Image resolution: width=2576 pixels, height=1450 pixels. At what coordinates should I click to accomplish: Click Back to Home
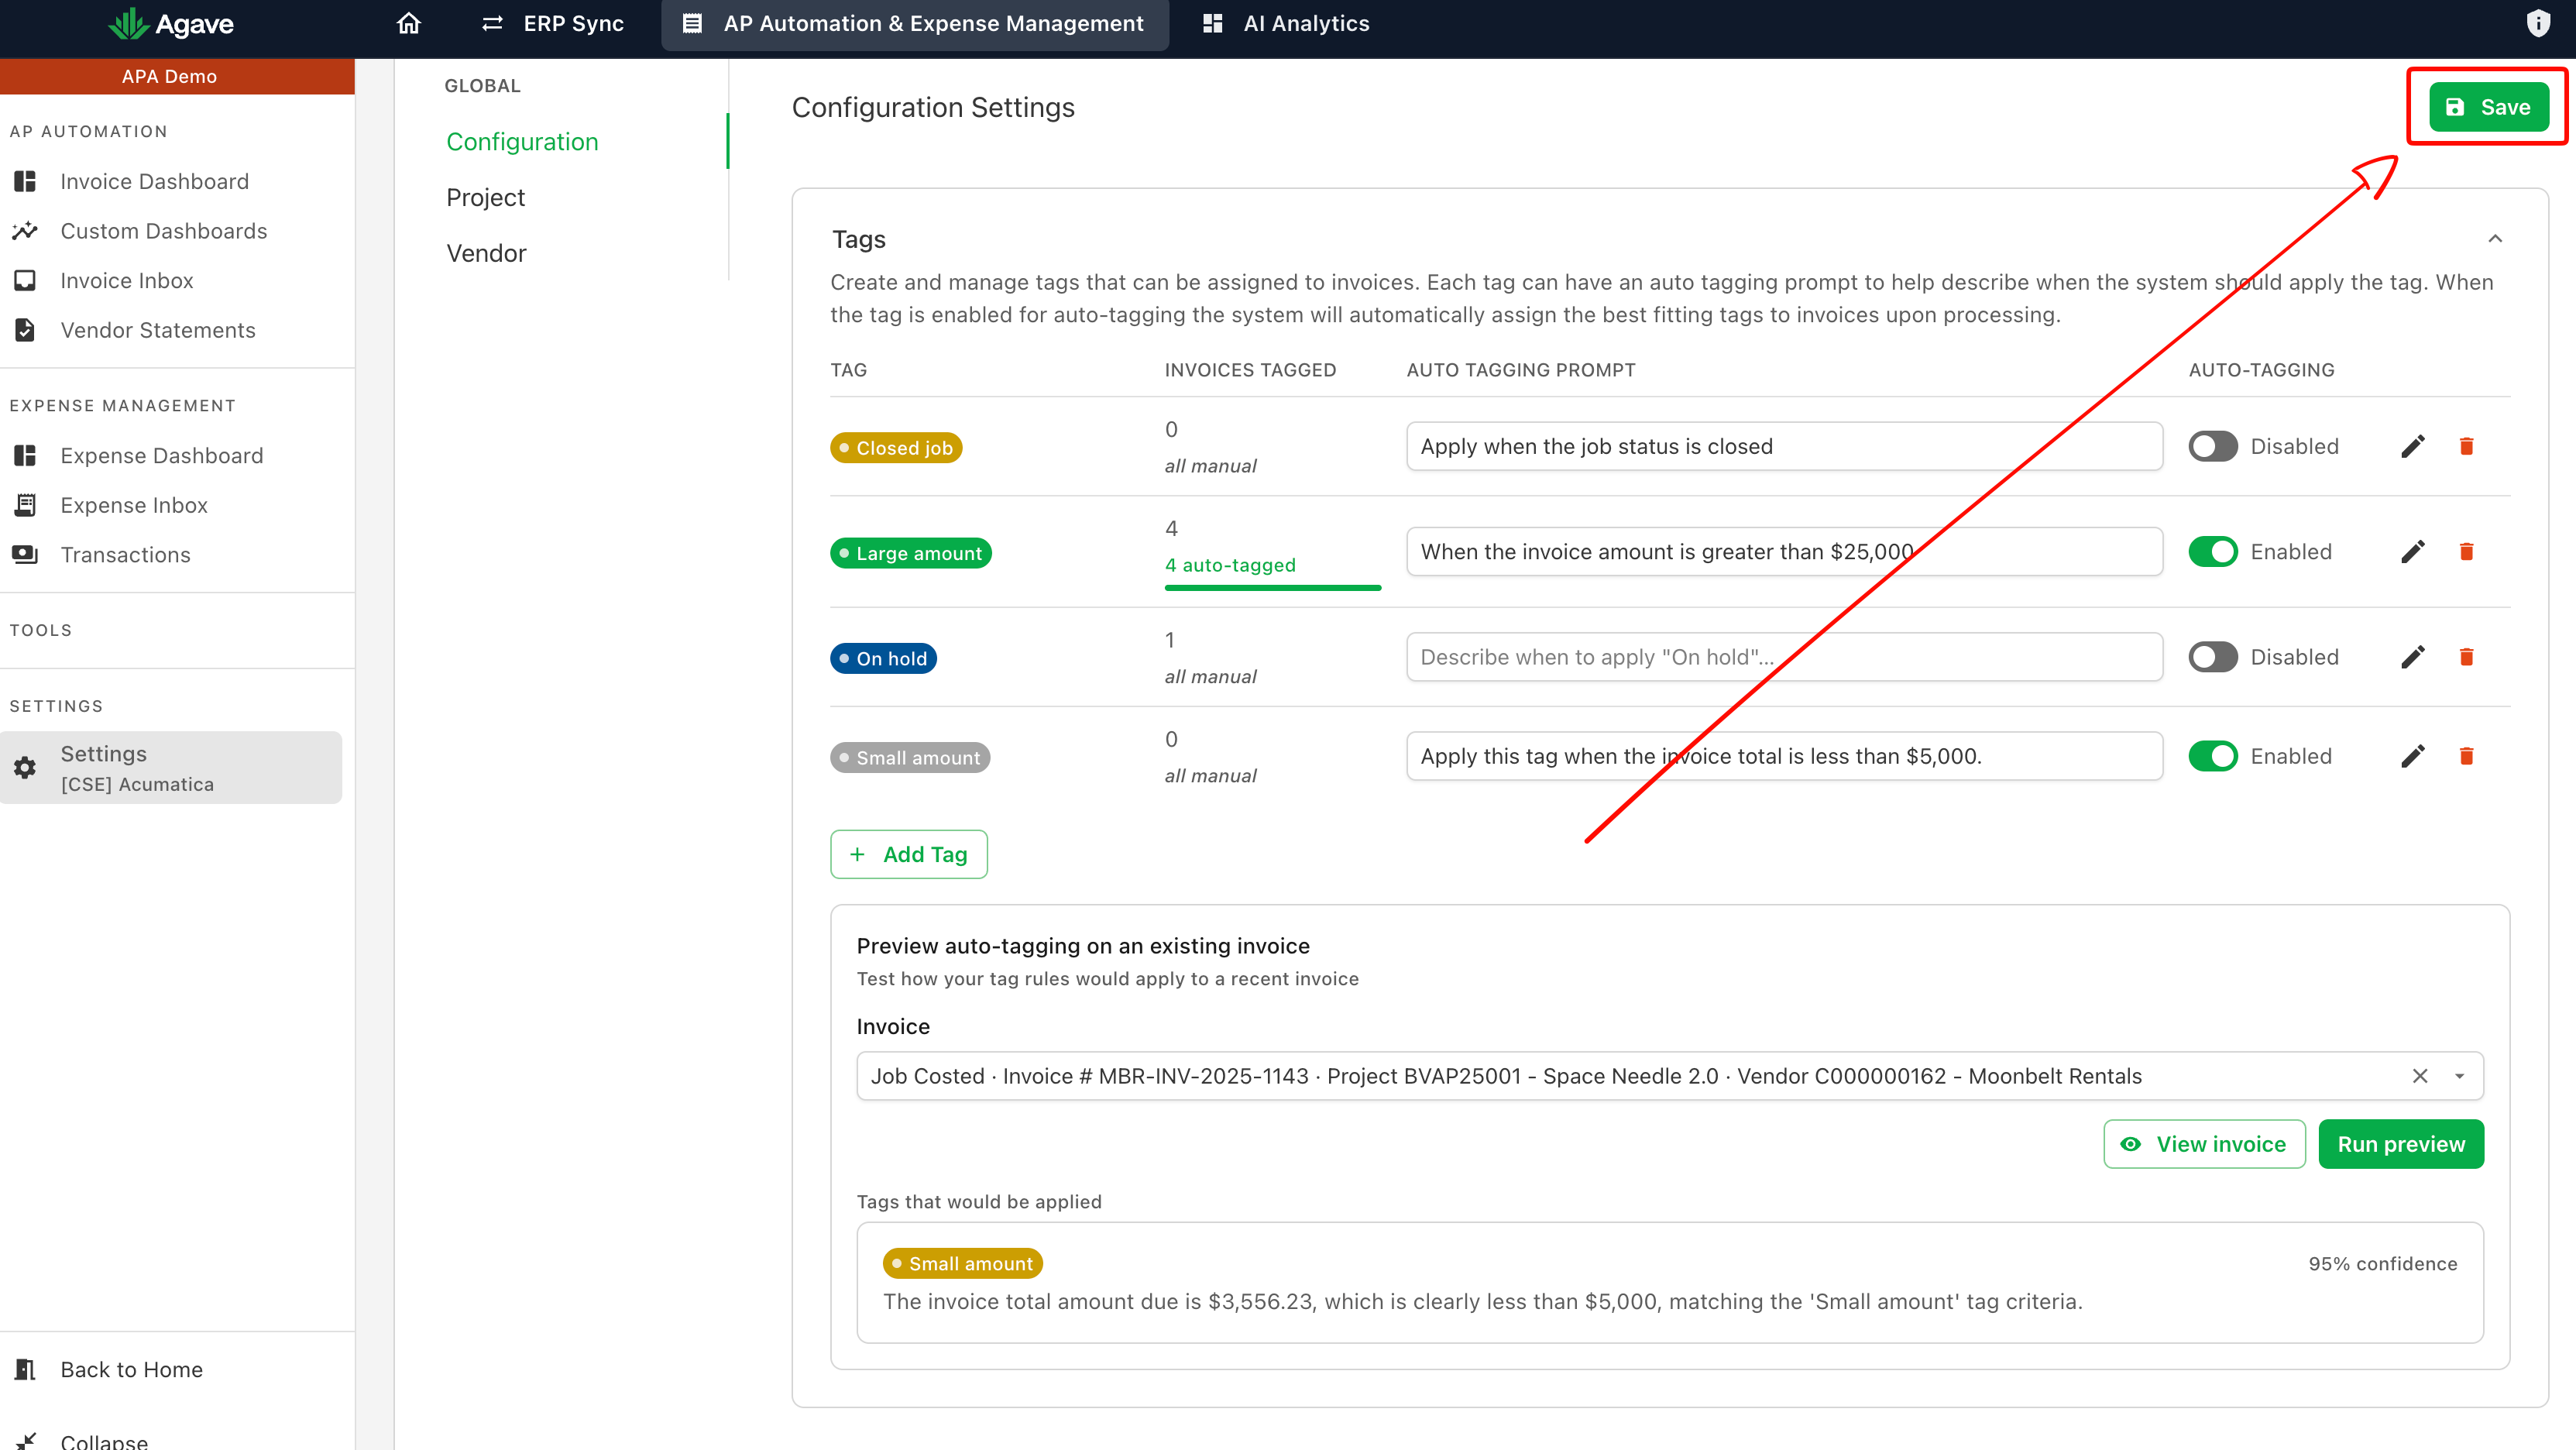click(x=131, y=1369)
